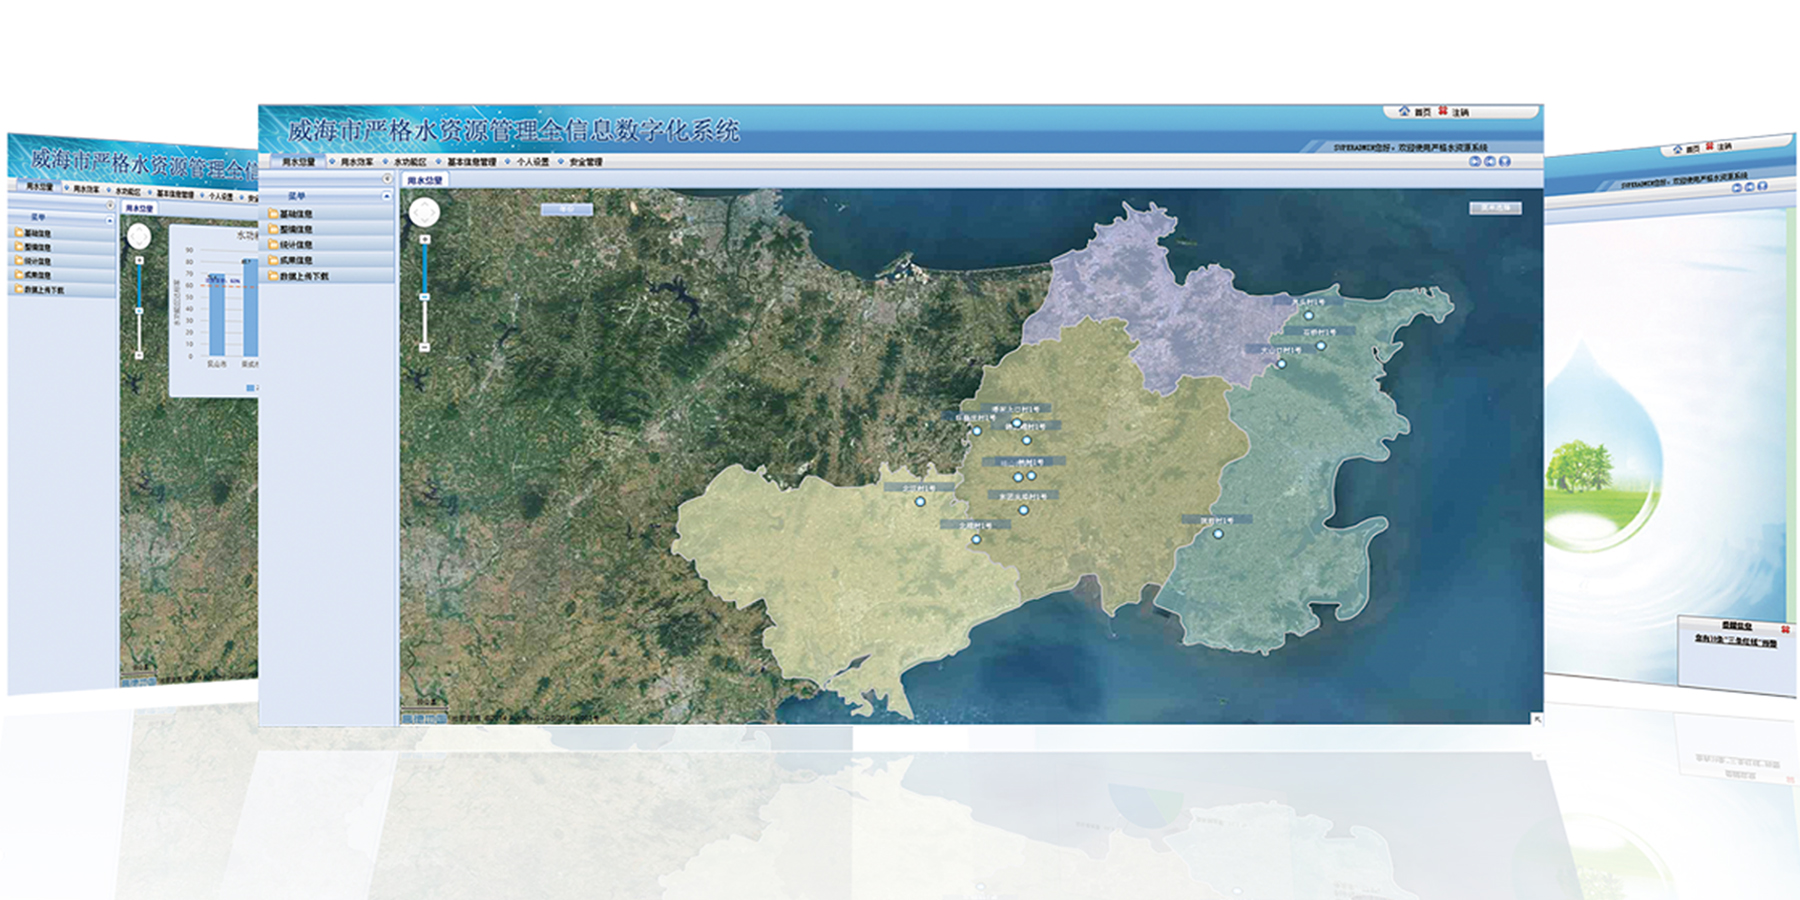Click the first round blue toolbar icon at right
This screenshot has height=900, width=1800.
click(x=1474, y=161)
